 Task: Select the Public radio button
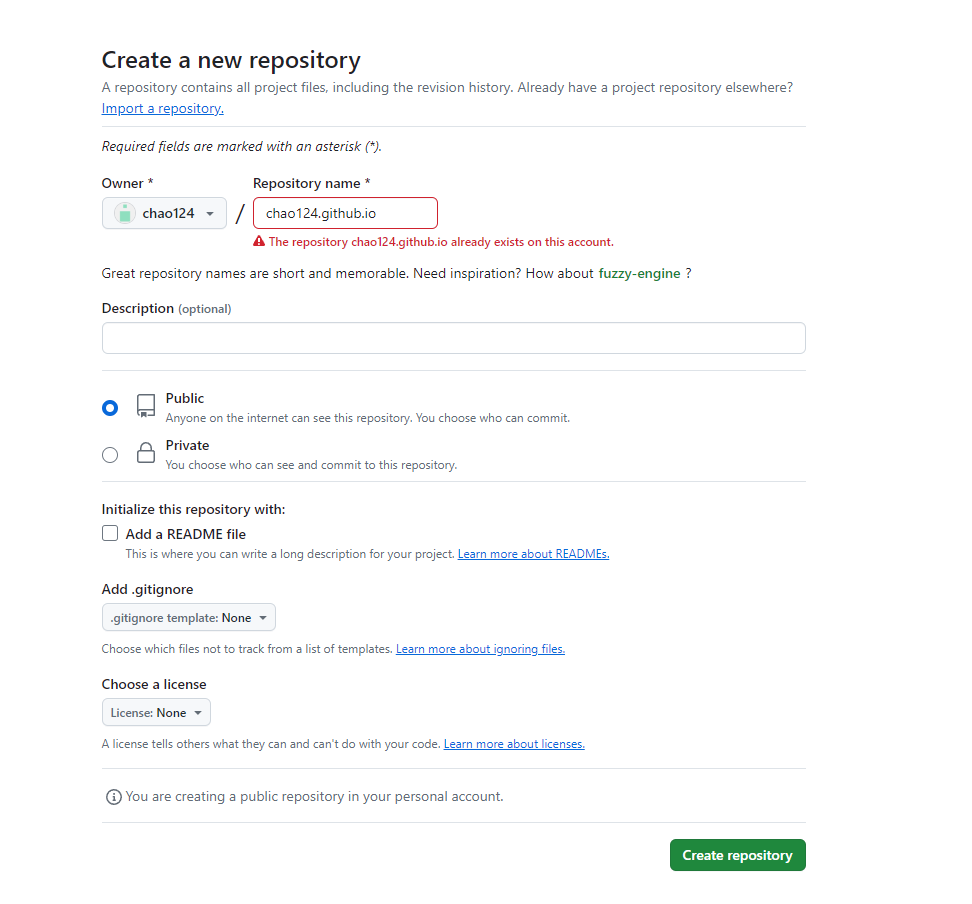tap(110, 408)
